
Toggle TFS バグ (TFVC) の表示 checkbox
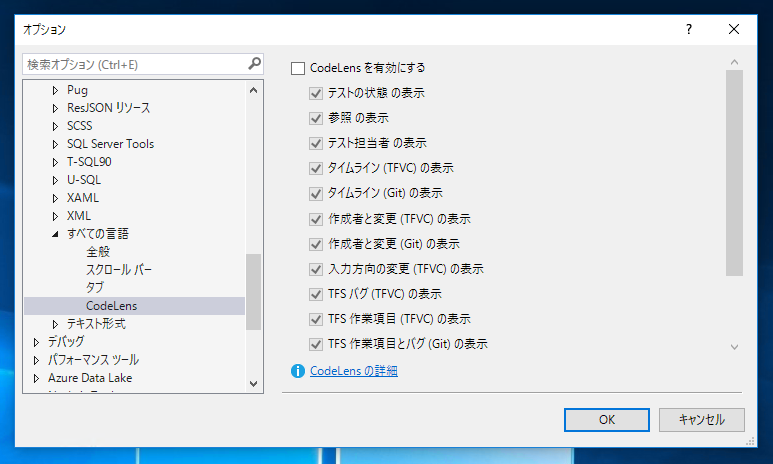[316, 294]
